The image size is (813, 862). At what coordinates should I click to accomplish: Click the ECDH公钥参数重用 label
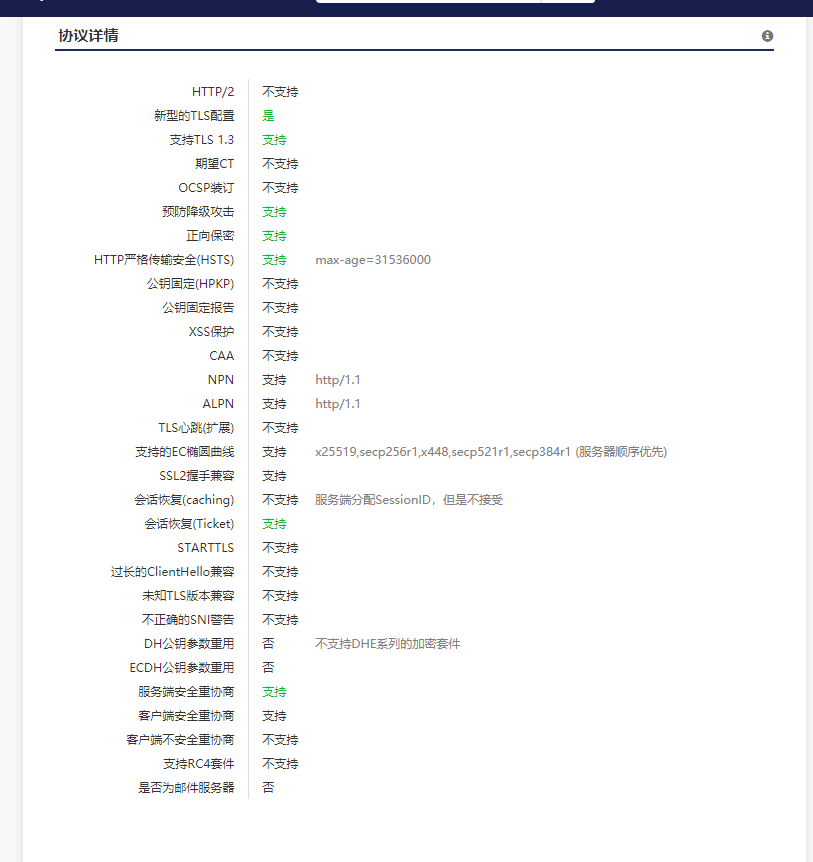(182, 668)
